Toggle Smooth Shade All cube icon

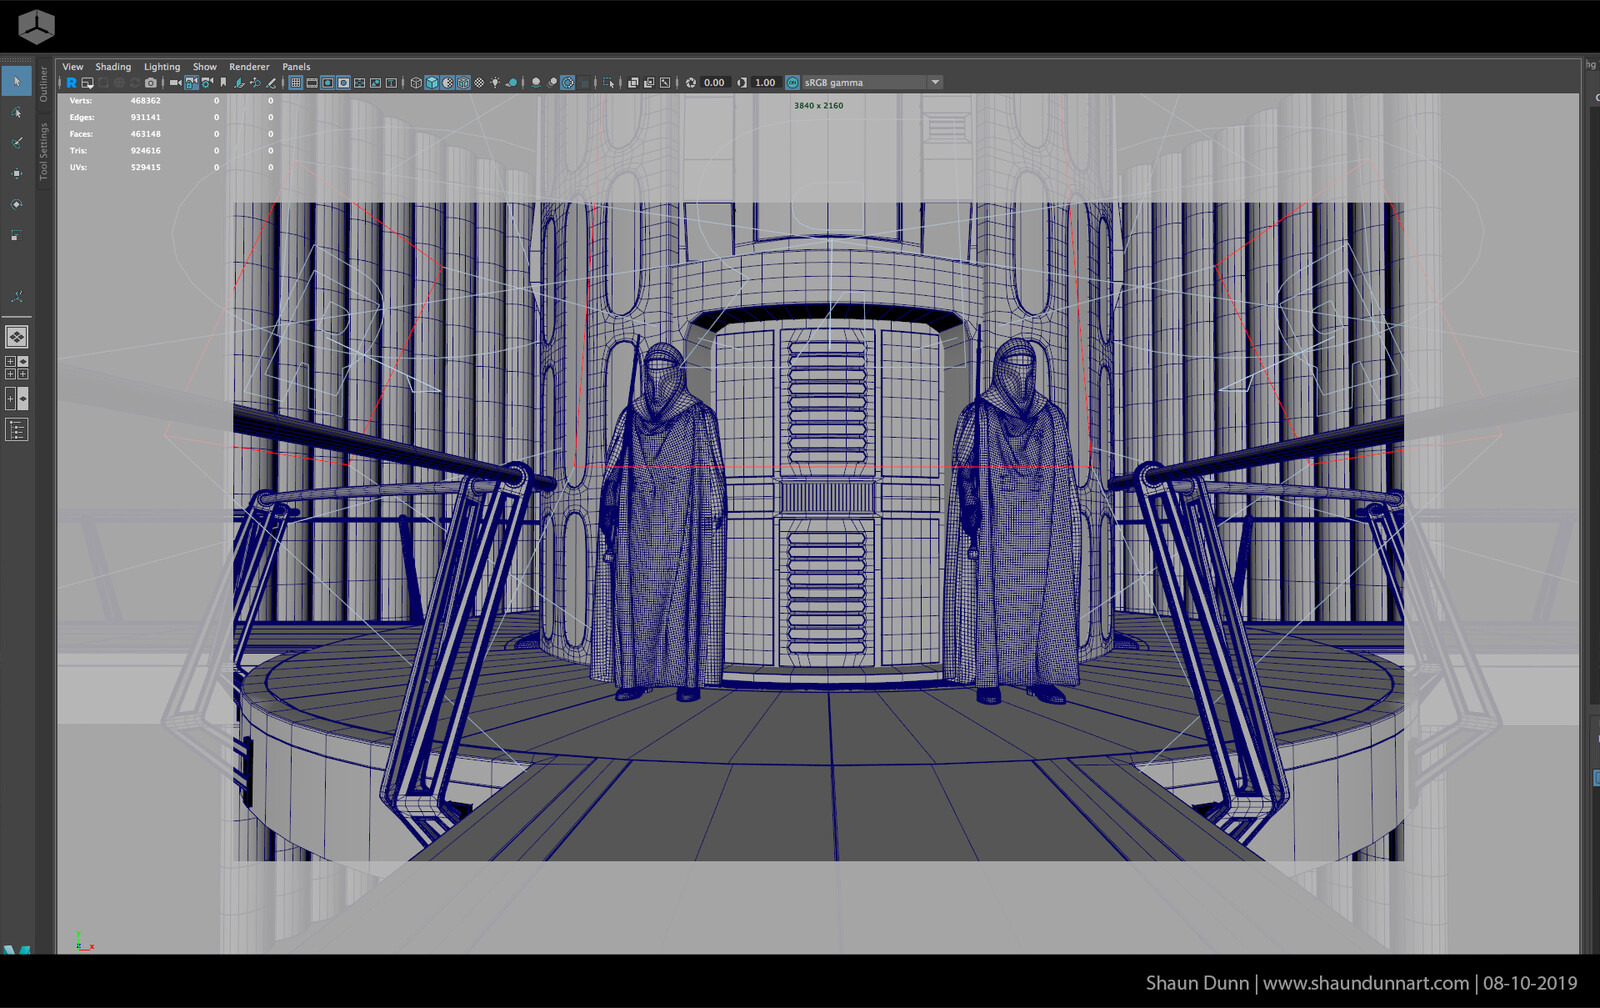point(432,83)
